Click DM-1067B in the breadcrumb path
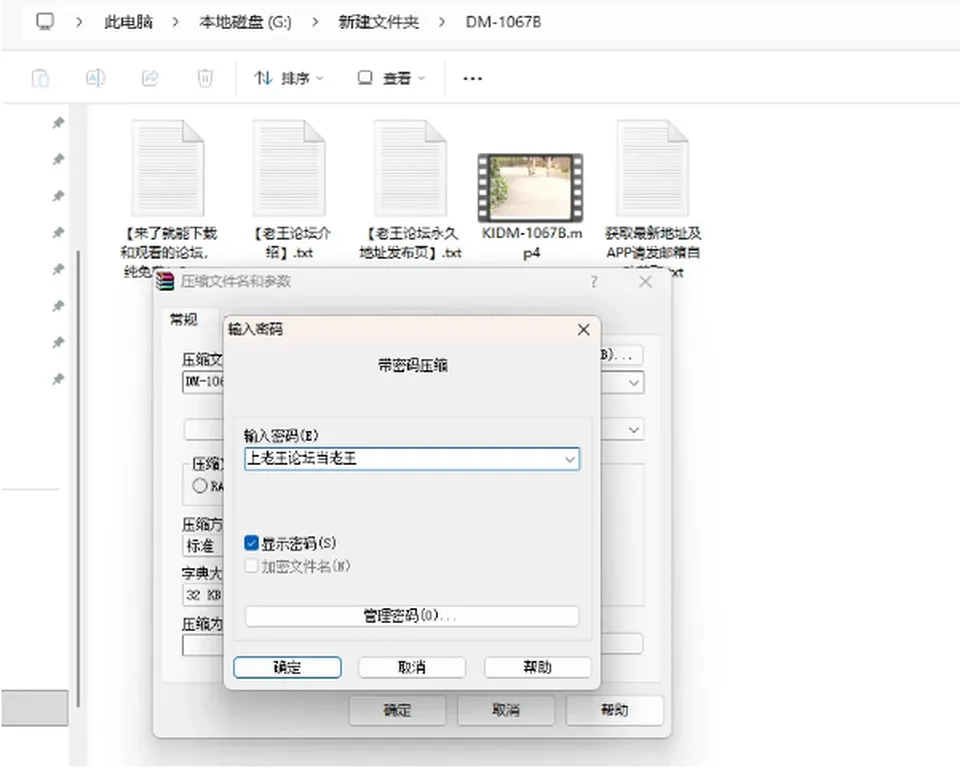Screen dimensions: 960x768 (503, 22)
